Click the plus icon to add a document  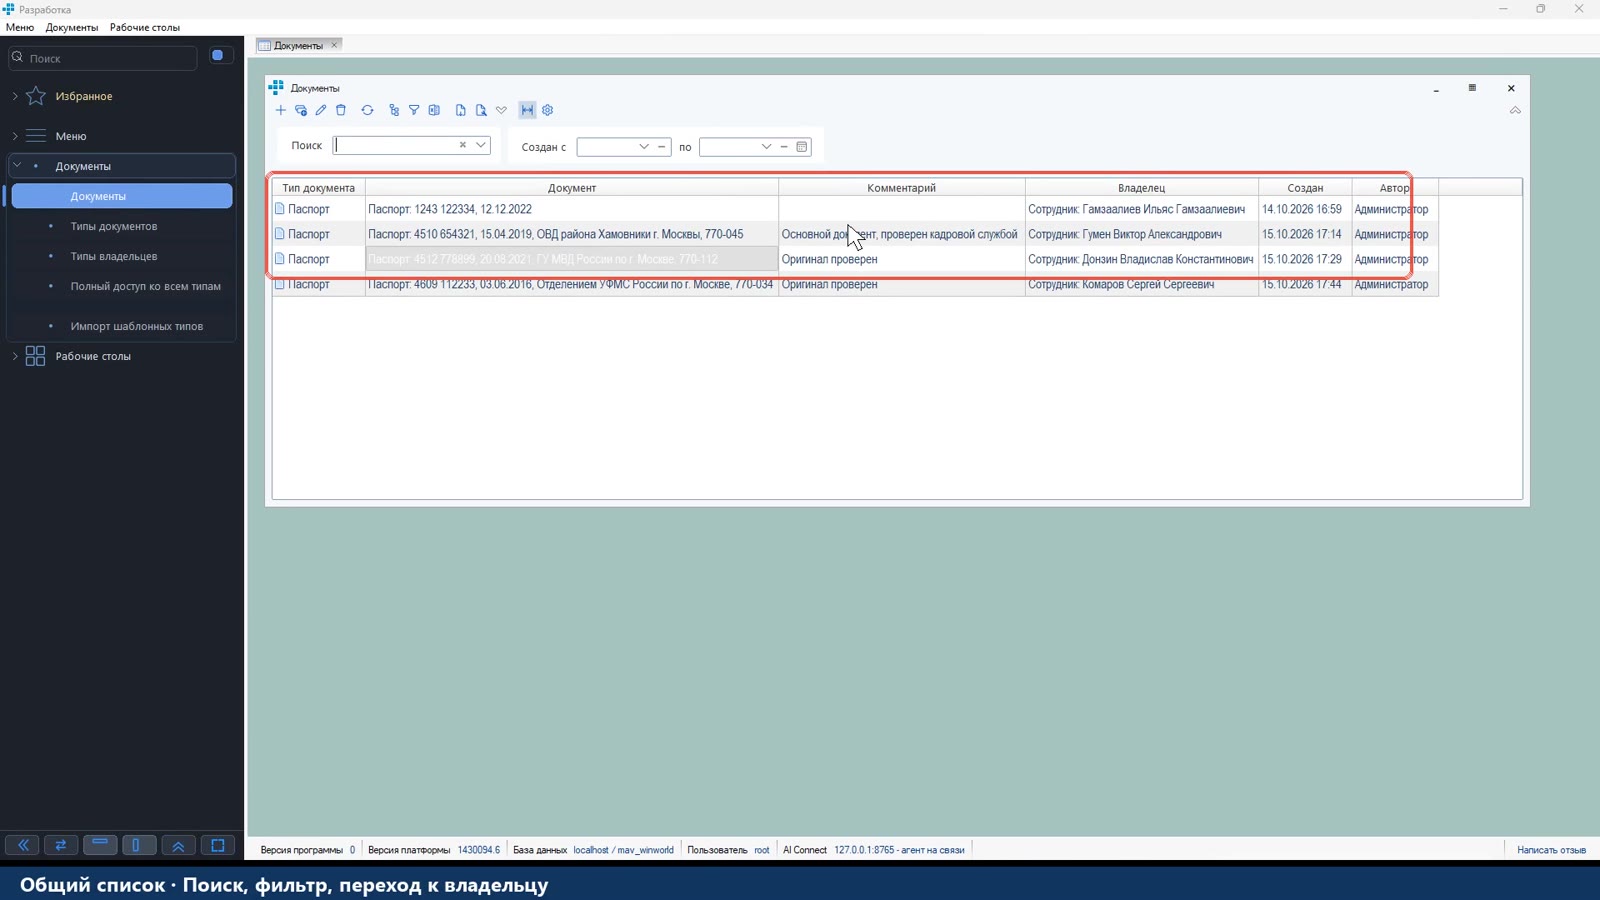[281, 110]
